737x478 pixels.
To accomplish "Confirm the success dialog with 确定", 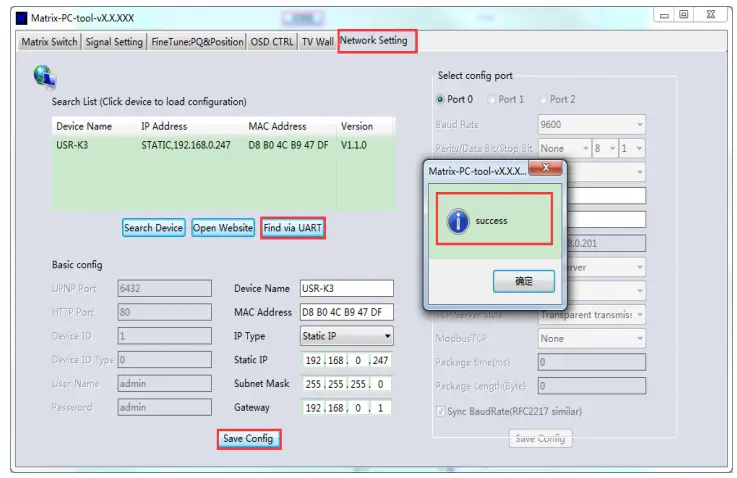I will tap(524, 281).
